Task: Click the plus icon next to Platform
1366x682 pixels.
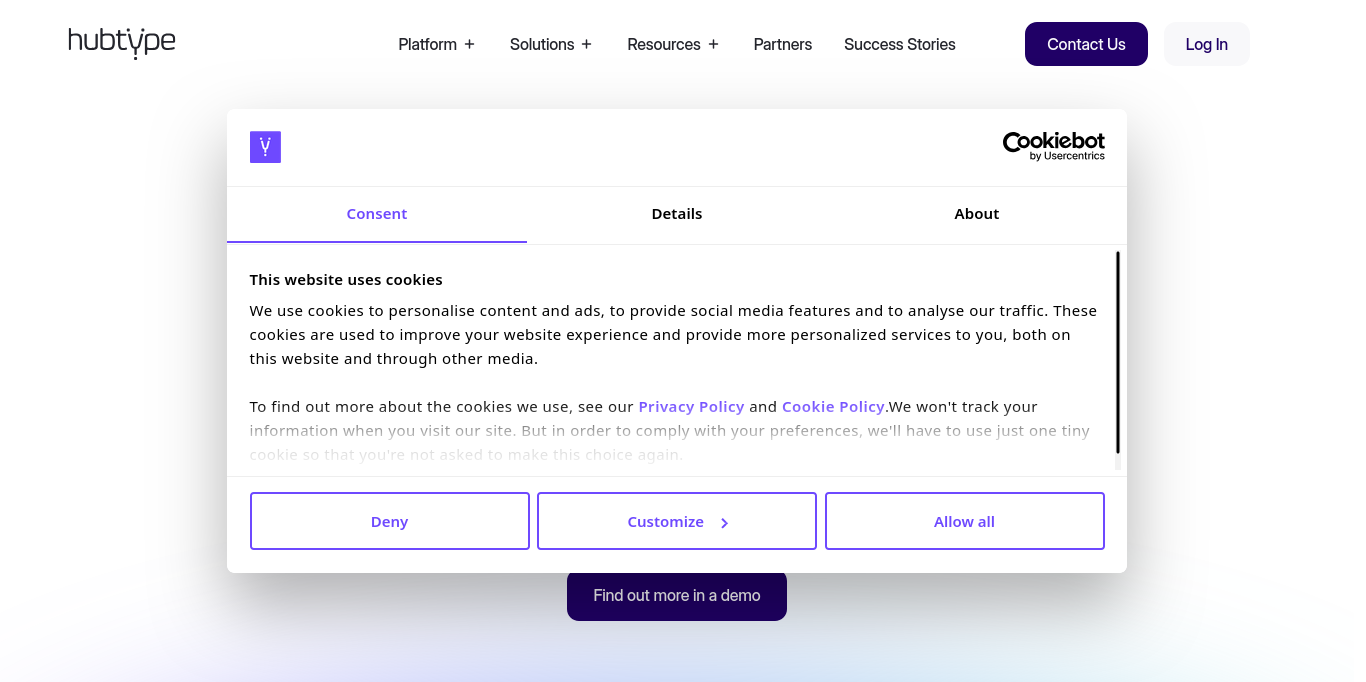Action: (x=469, y=44)
